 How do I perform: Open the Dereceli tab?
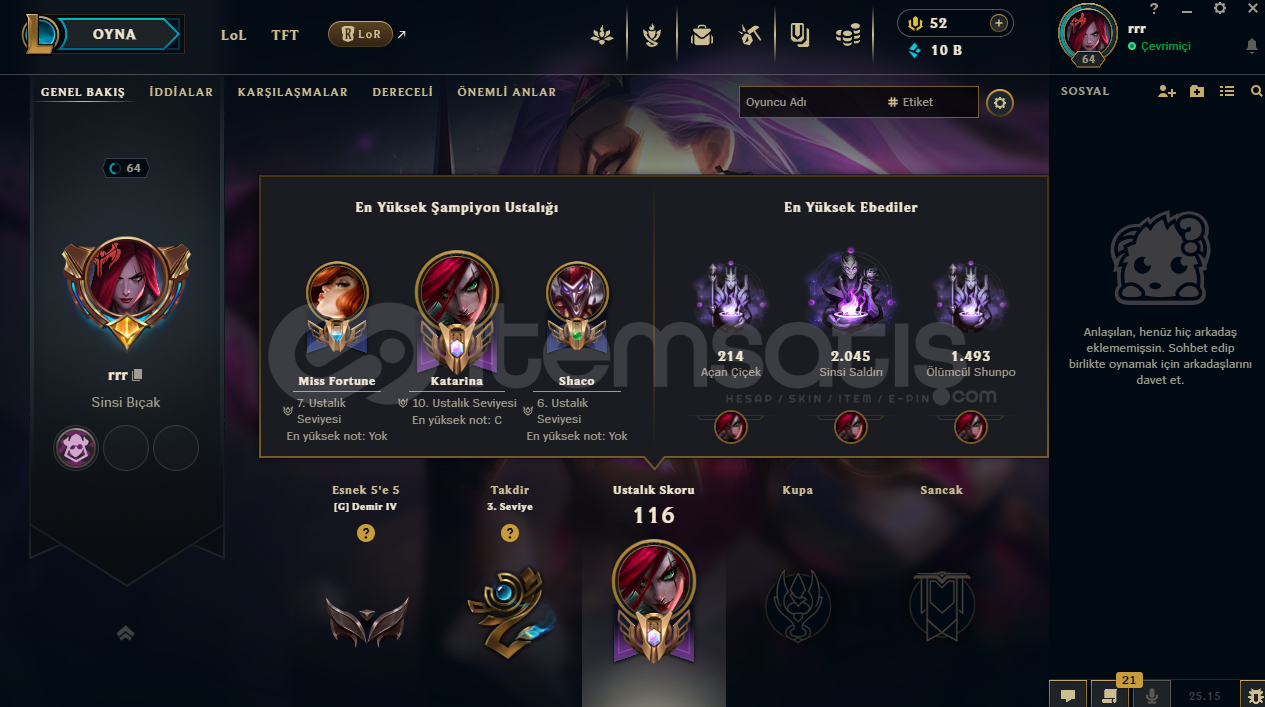click(403, 92)
